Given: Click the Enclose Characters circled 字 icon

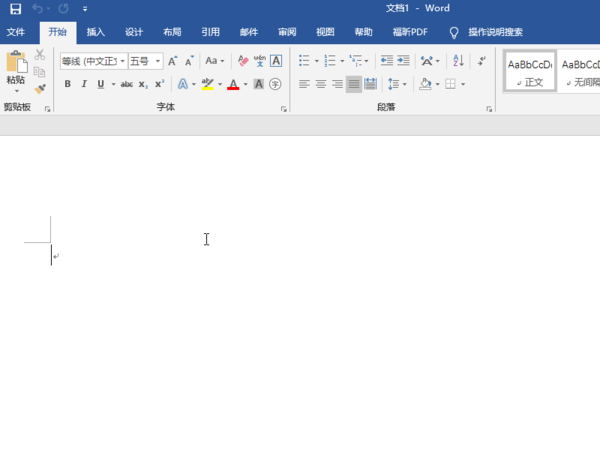Looking at the screenshot, I should [x=275, y=84].
